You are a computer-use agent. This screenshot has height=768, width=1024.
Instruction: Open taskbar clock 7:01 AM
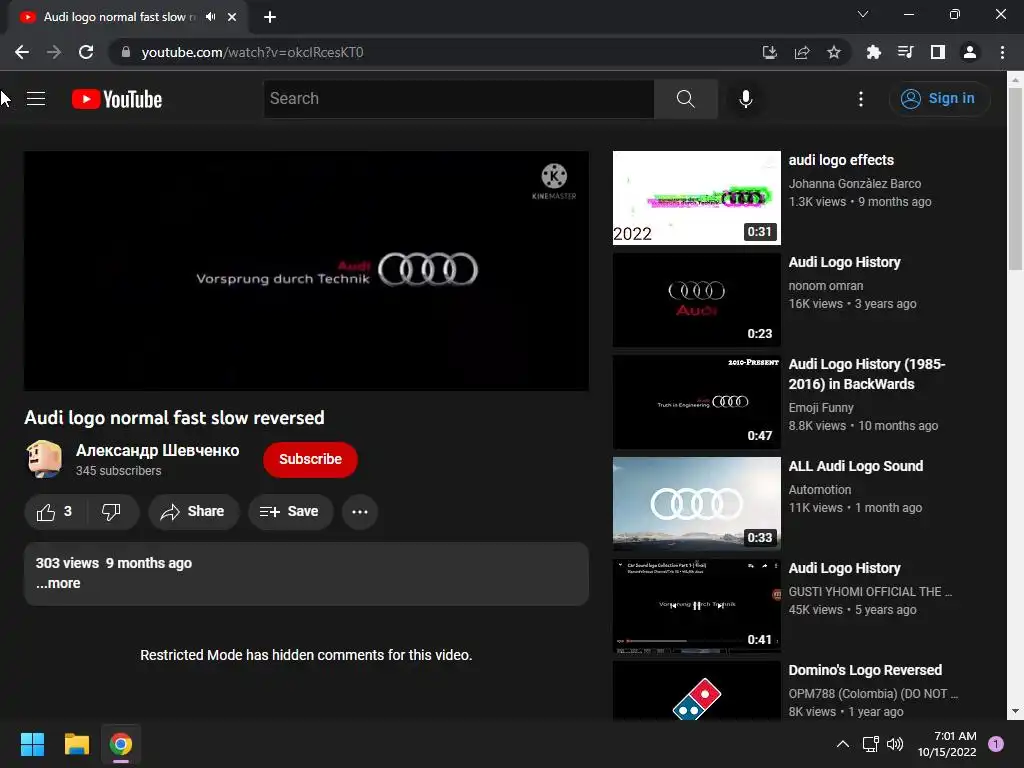[947, 744]
